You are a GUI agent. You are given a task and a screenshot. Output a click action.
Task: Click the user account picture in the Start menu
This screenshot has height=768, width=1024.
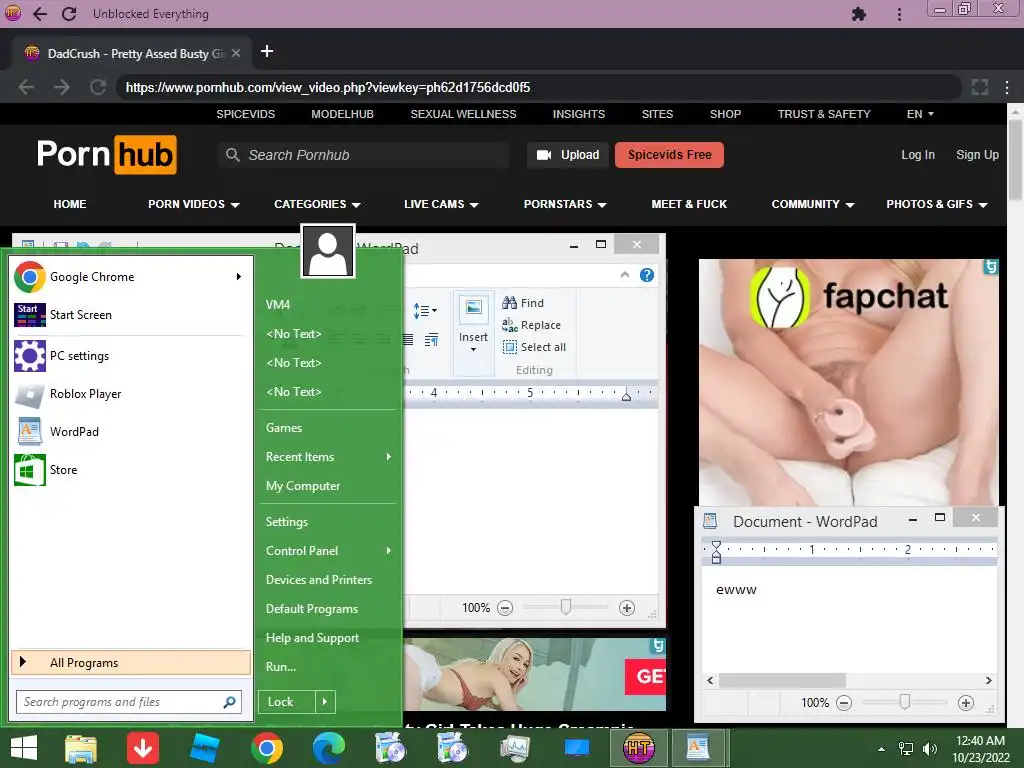click(328, 251)
